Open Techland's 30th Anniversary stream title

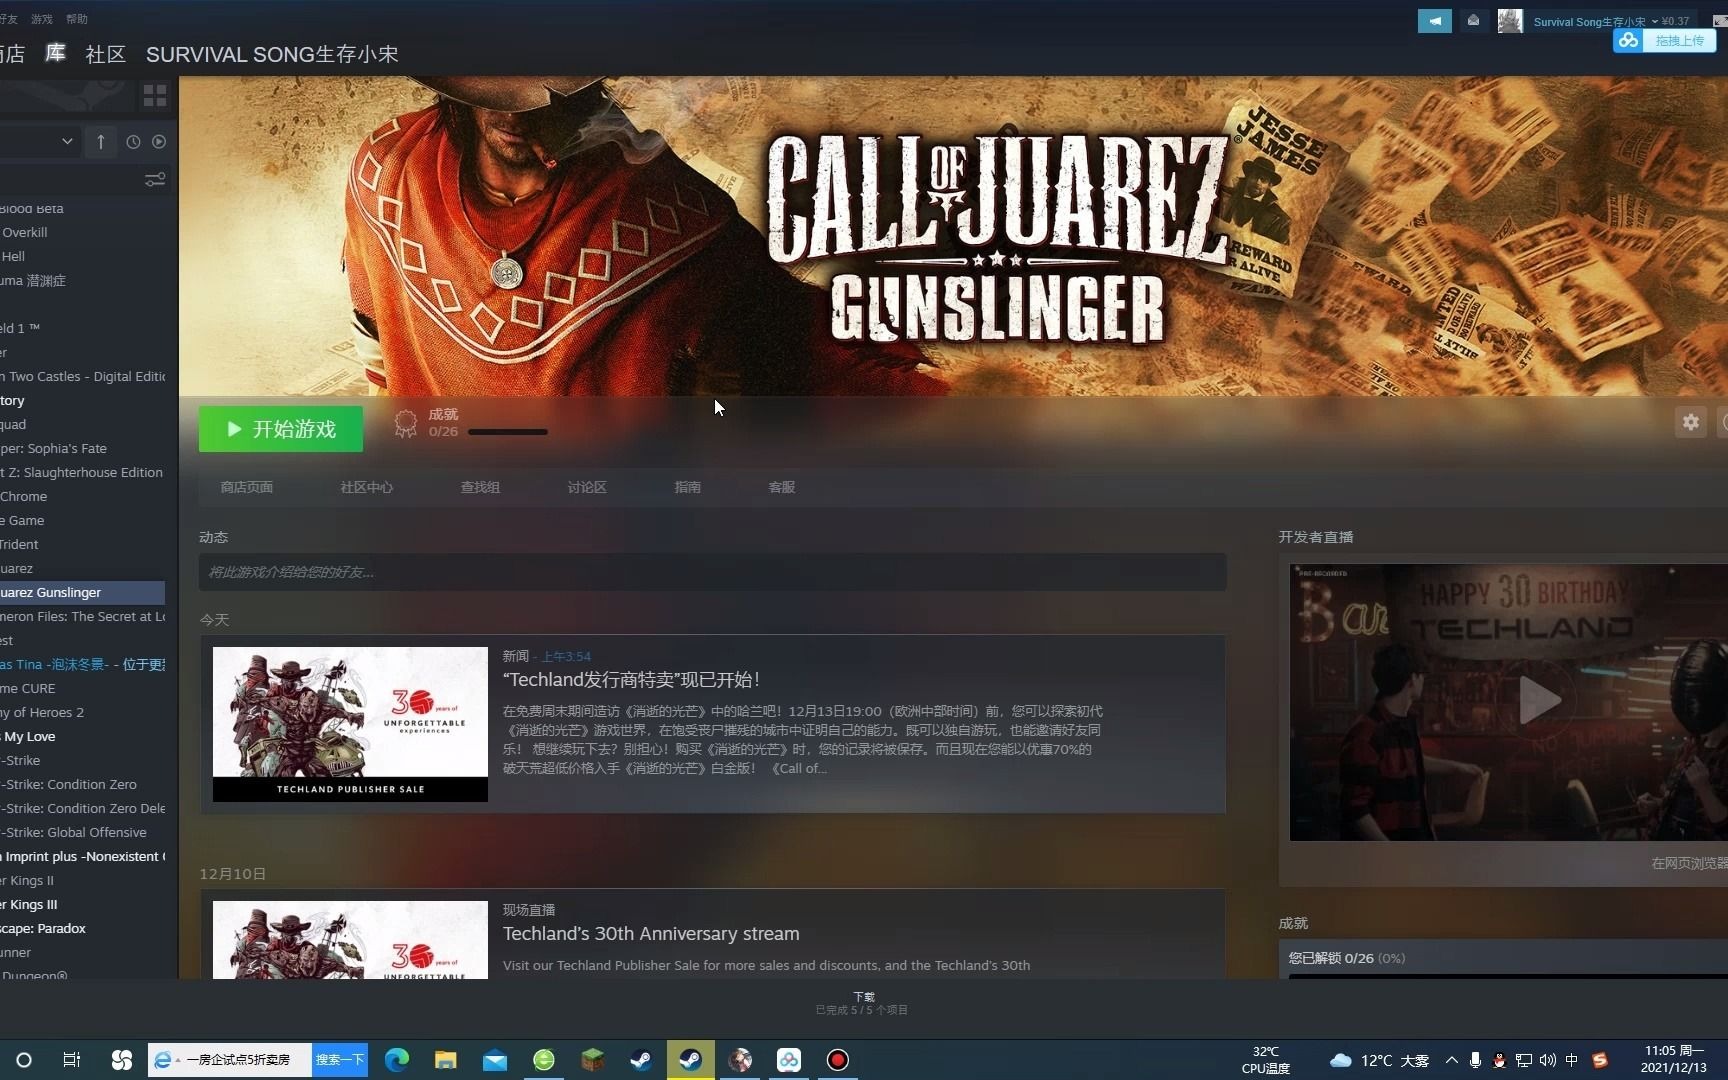coord(651,934)
